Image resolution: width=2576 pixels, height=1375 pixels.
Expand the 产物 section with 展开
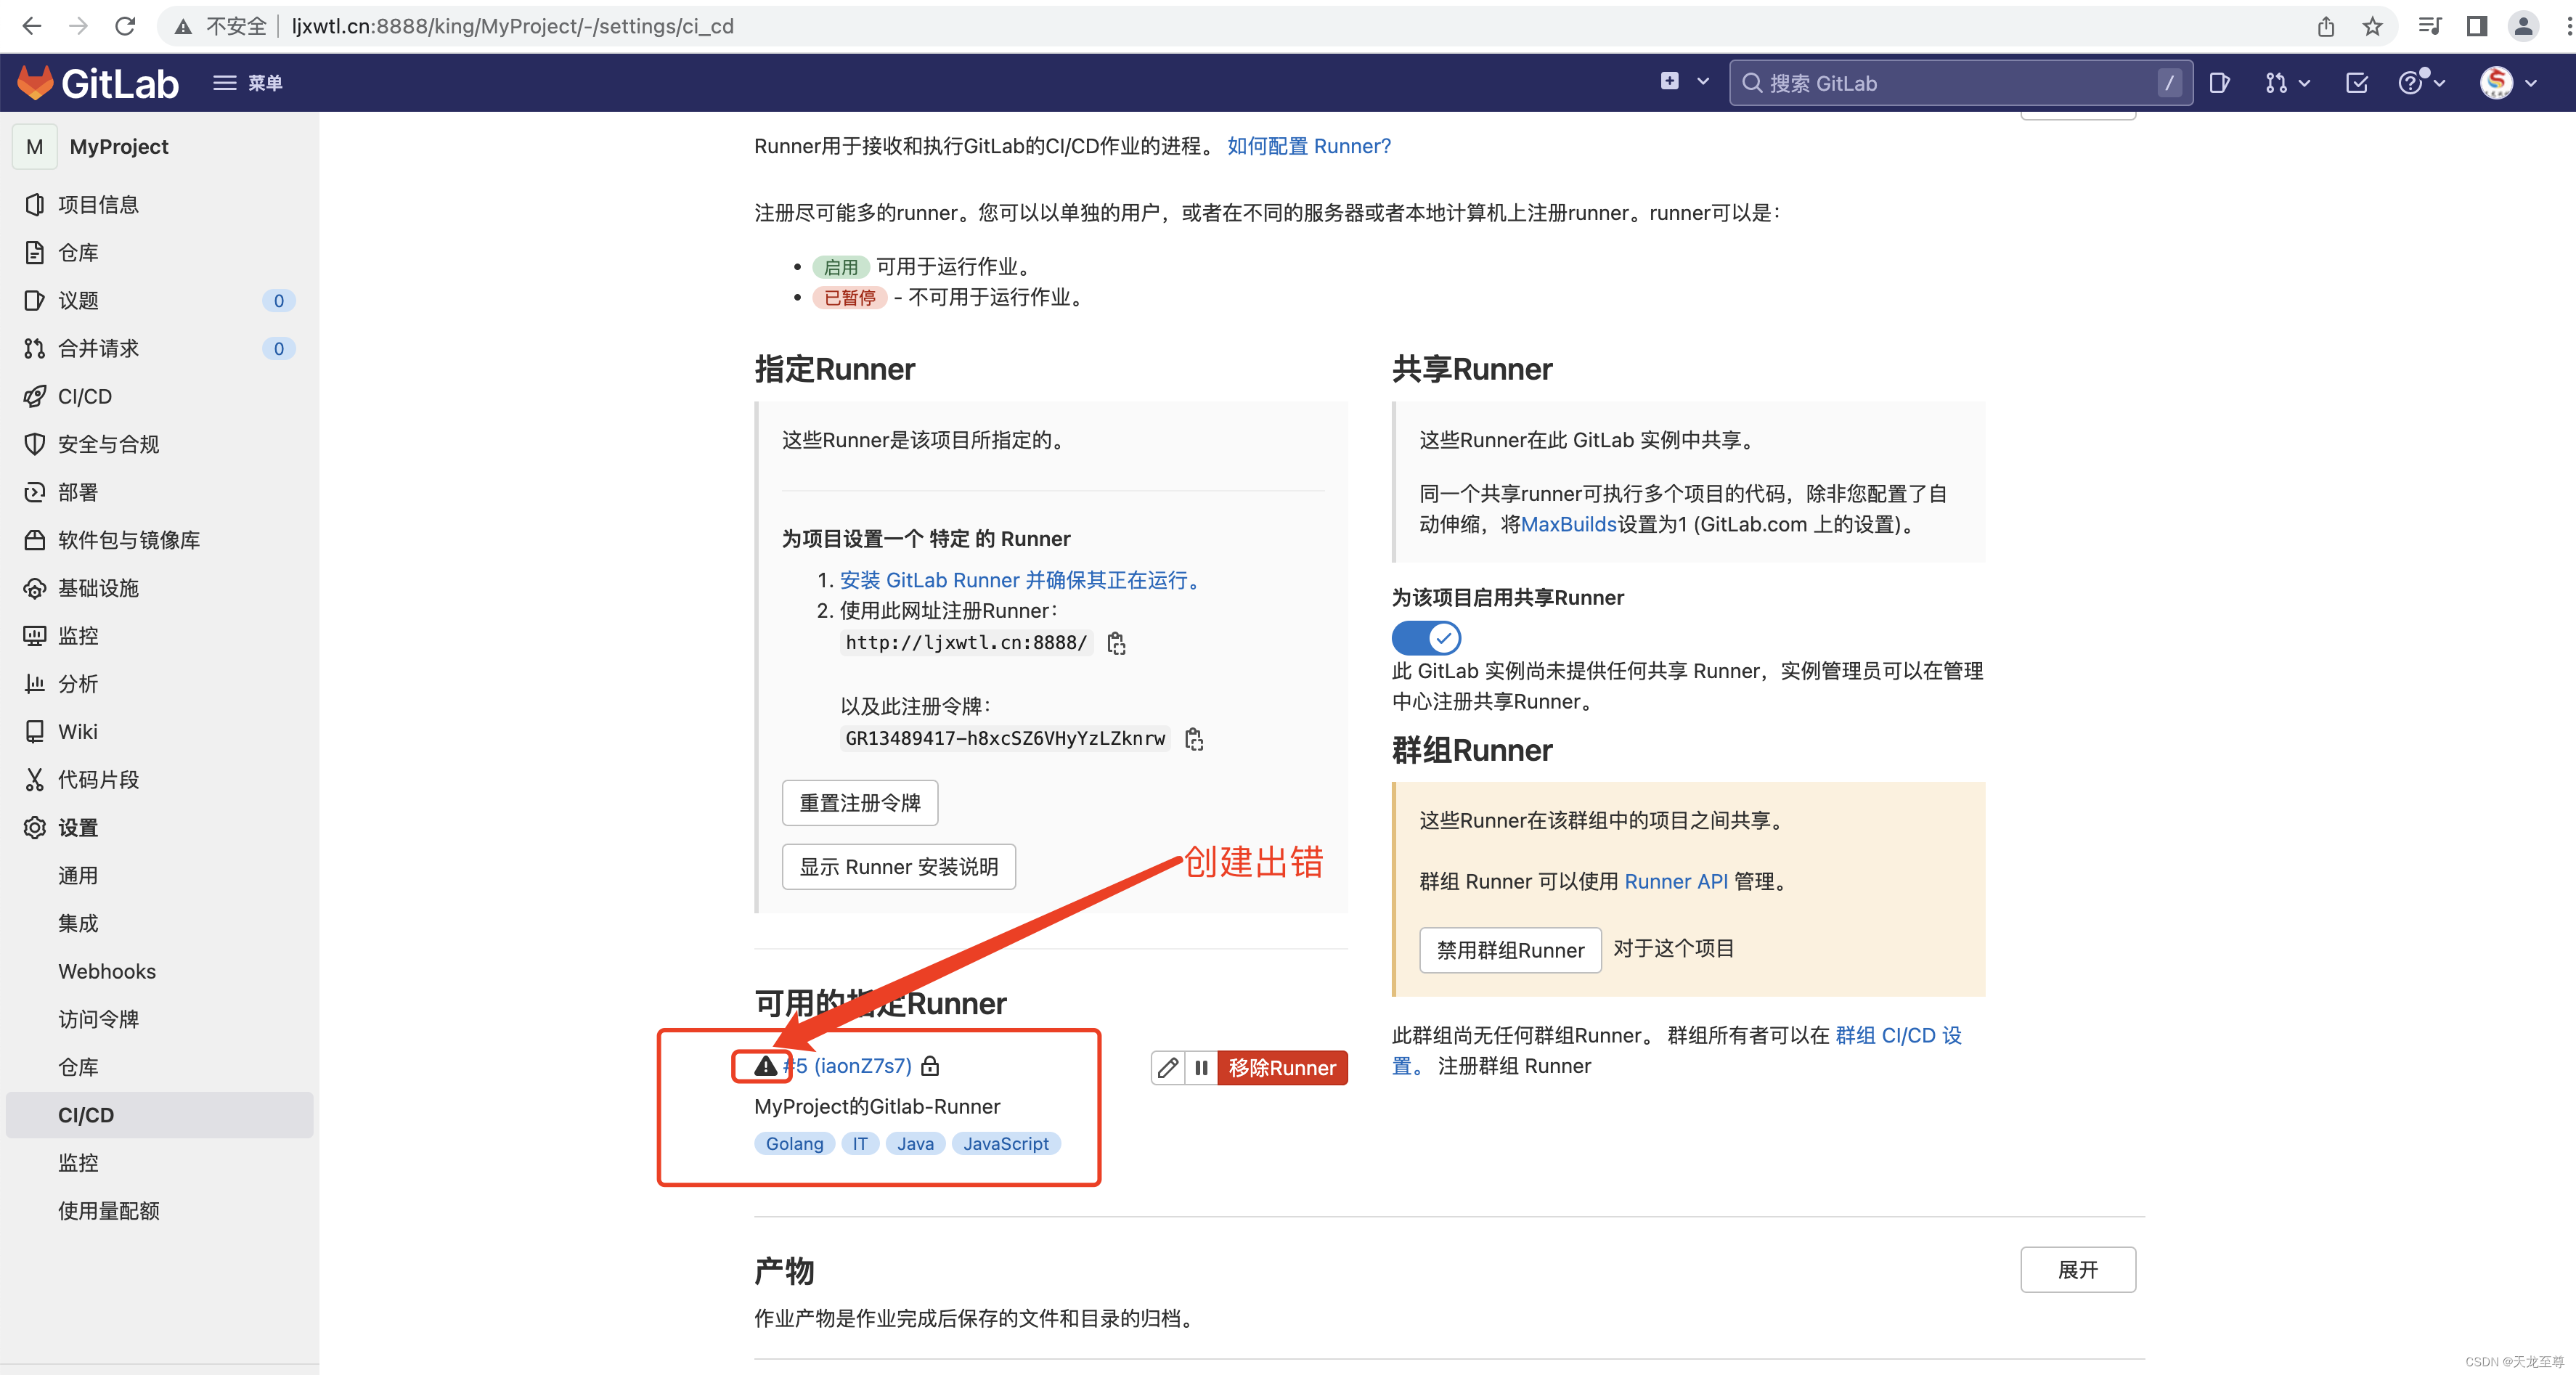(x=2077, y=1270)
